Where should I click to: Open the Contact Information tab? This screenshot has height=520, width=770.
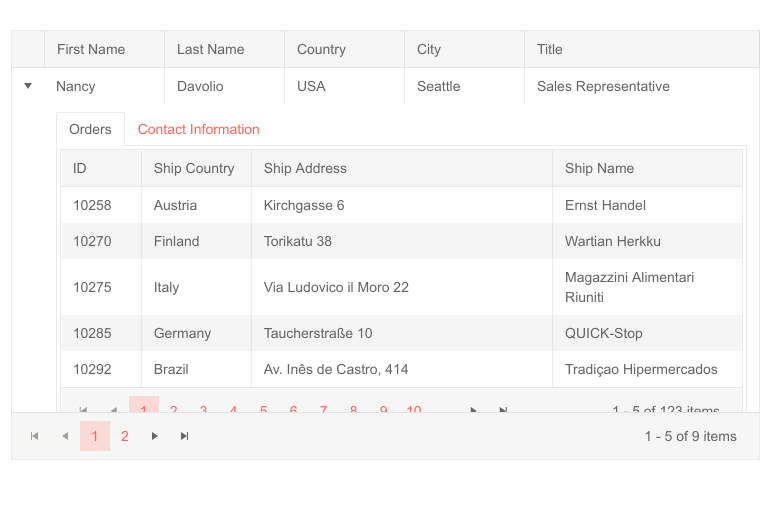pos(198,129)
